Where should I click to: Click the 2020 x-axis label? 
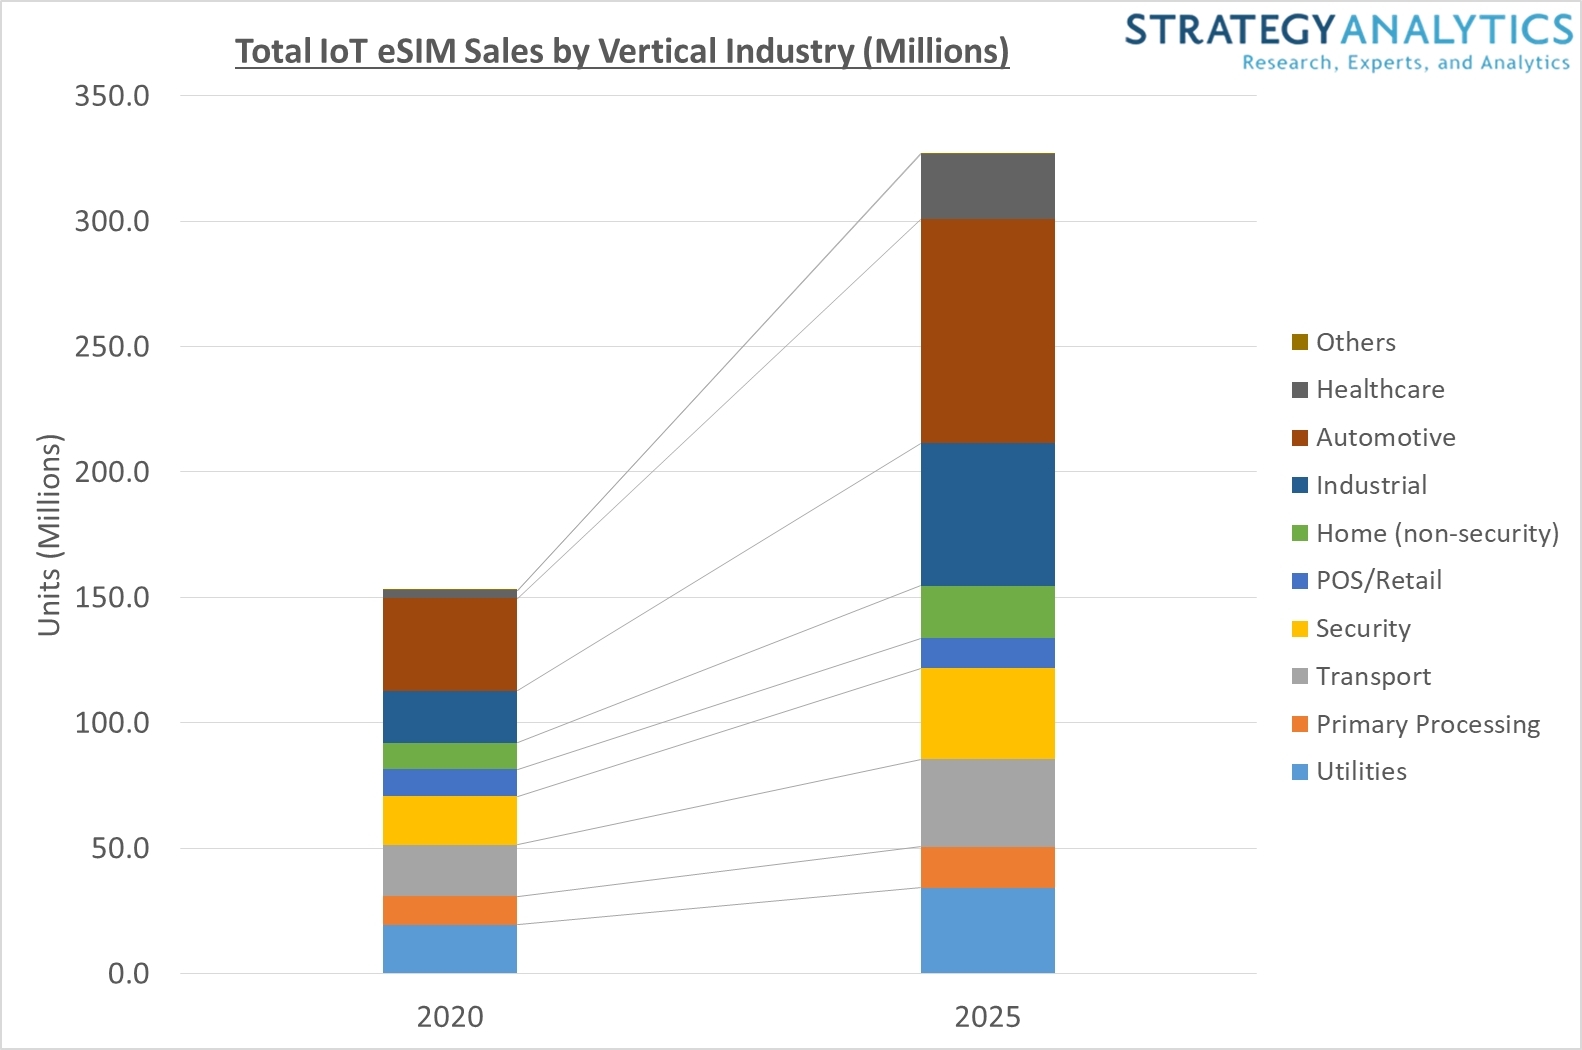tap(450, 1017)
